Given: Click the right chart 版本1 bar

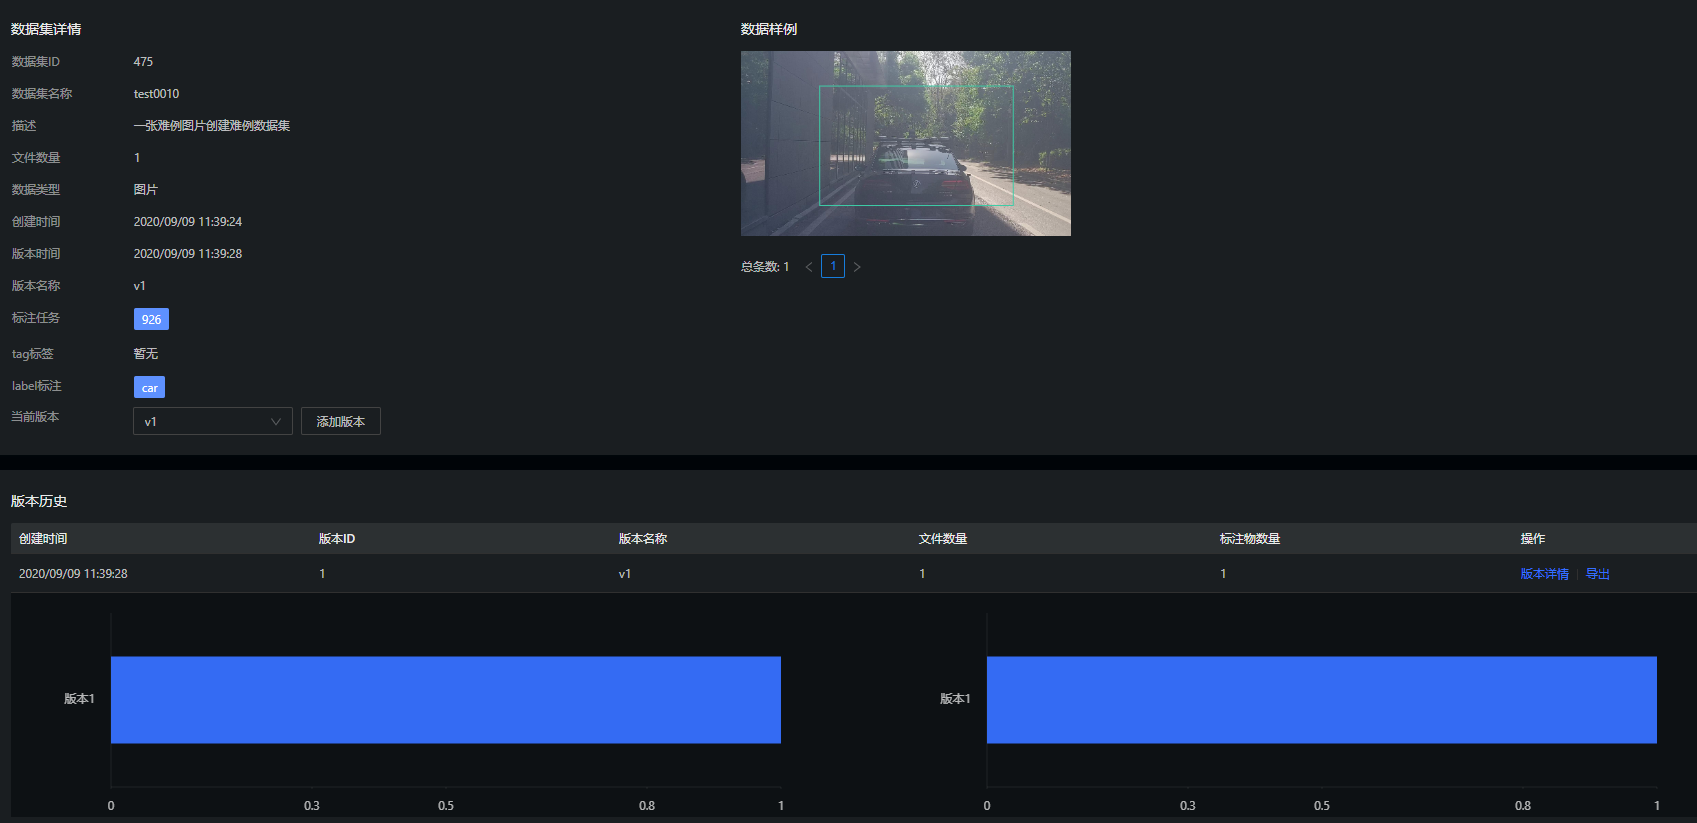Looking at the screenshot, I should click(x=1322, y=700).
